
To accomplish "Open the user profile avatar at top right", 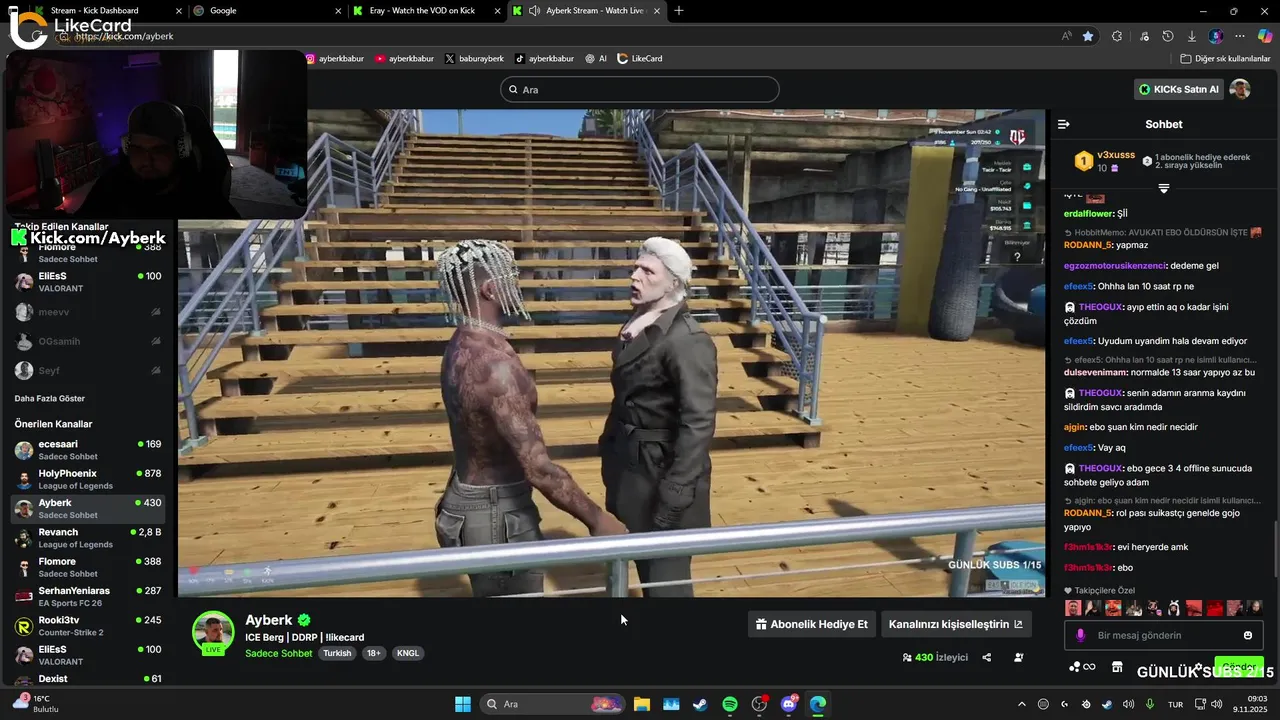I will [1240, 89].
